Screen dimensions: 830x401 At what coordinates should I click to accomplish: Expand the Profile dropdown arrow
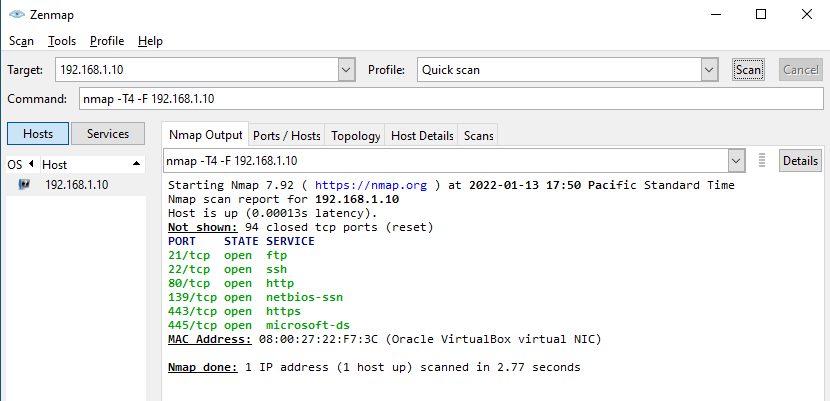click(709, 70)
